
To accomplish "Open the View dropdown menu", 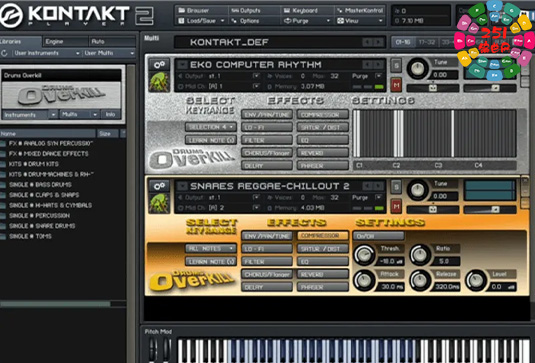I will [x=360, y=21].
